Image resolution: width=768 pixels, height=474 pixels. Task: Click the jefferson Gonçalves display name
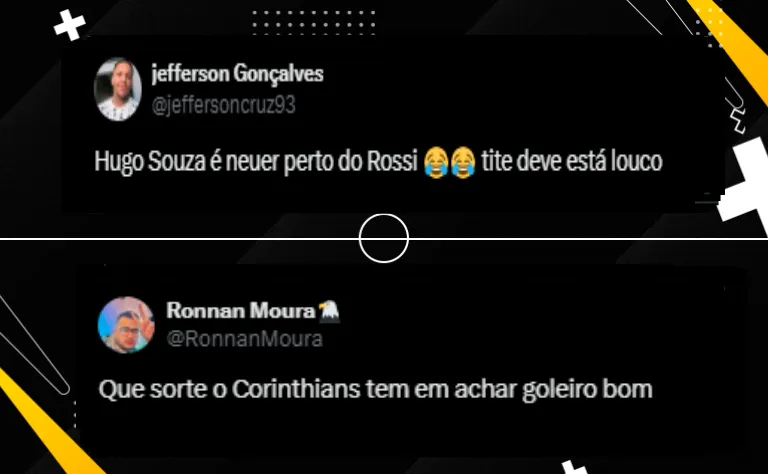(x=238, y=74)
